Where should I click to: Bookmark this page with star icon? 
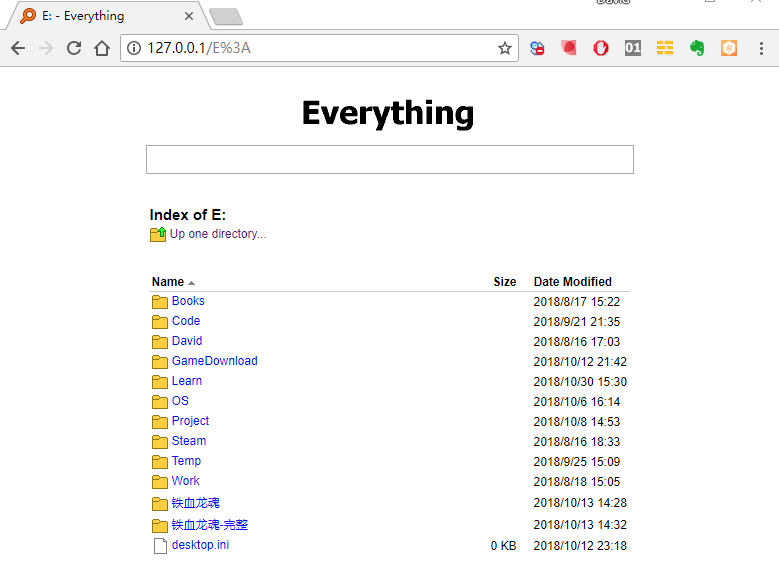tap(504, 48)
